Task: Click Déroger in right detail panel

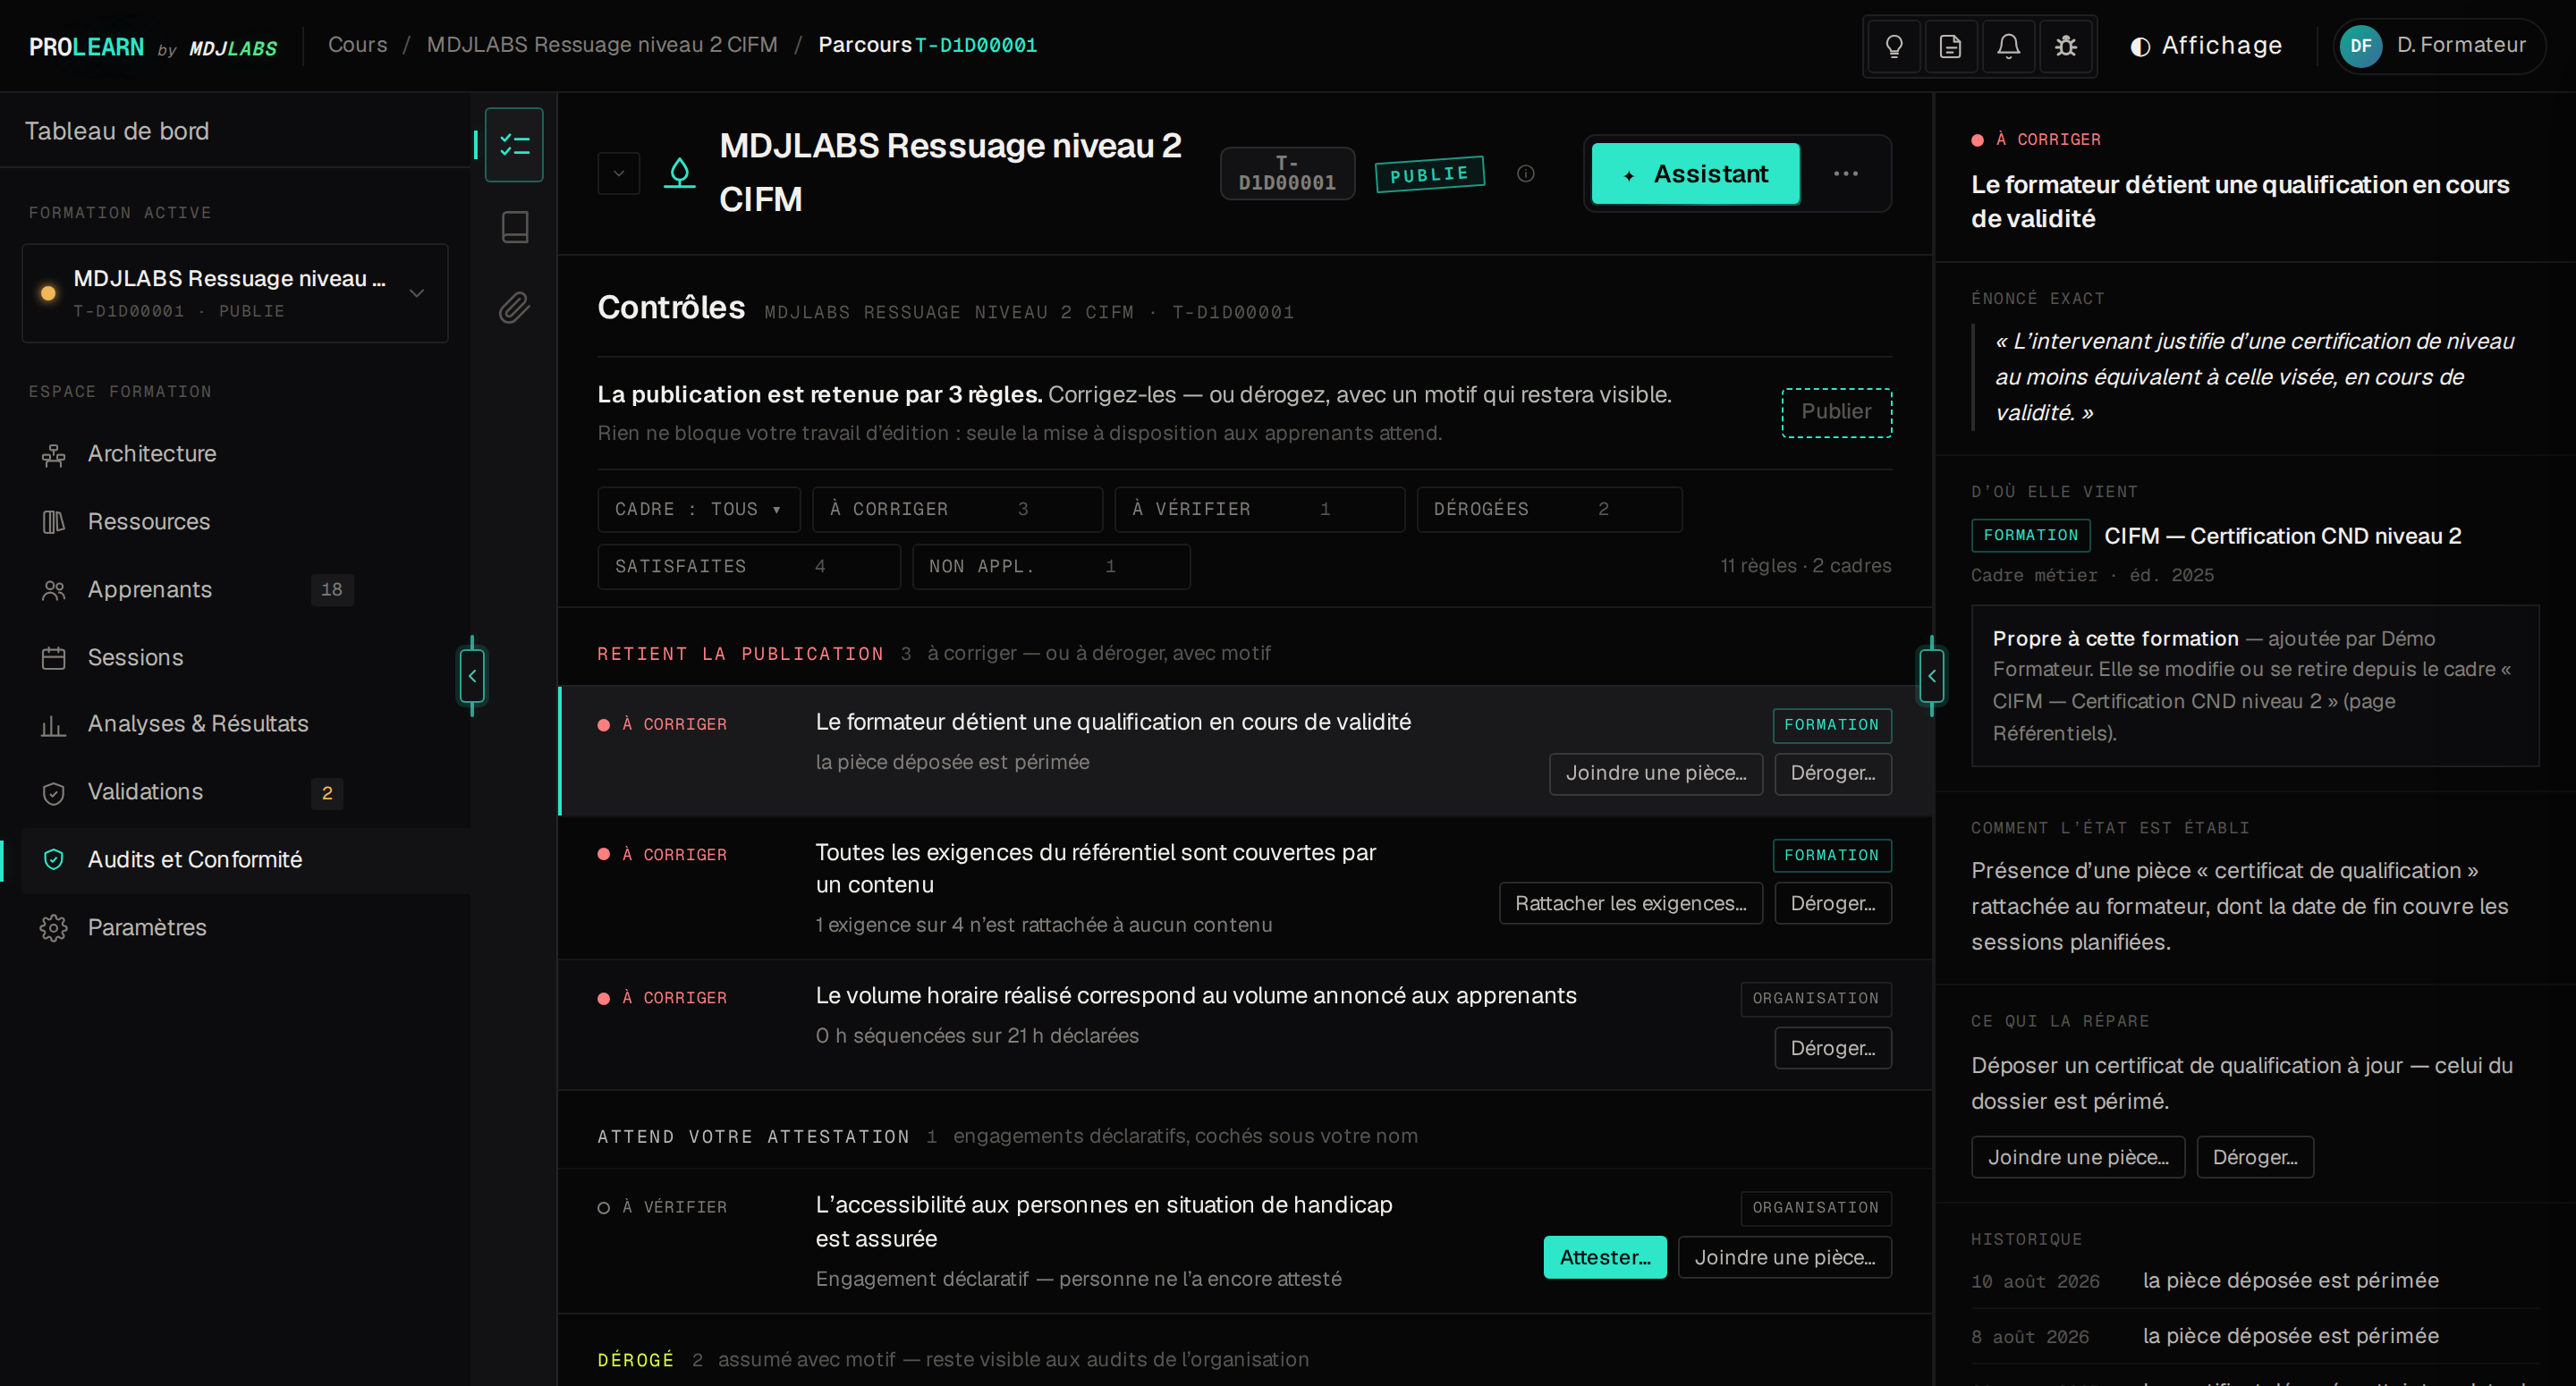Action: coord(2255,1158)
